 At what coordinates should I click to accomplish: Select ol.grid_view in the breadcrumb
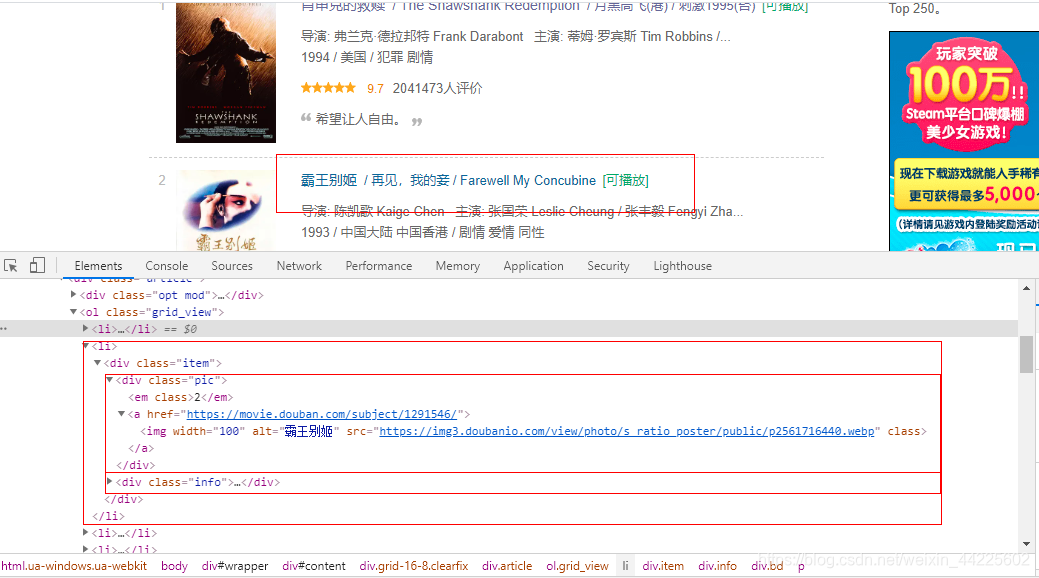[577, 566]
